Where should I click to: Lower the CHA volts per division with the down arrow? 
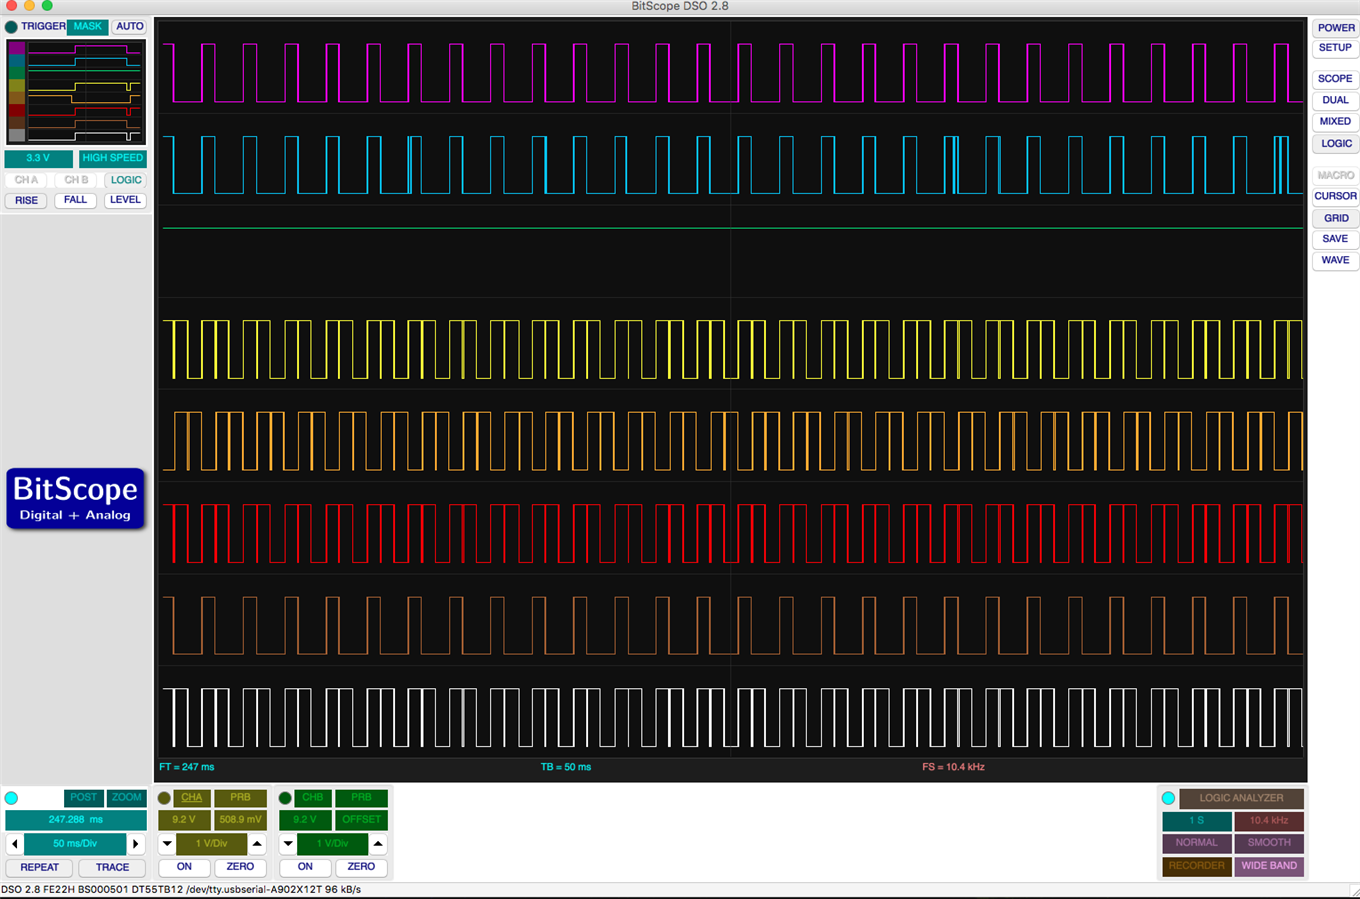[x=167, y=844]
